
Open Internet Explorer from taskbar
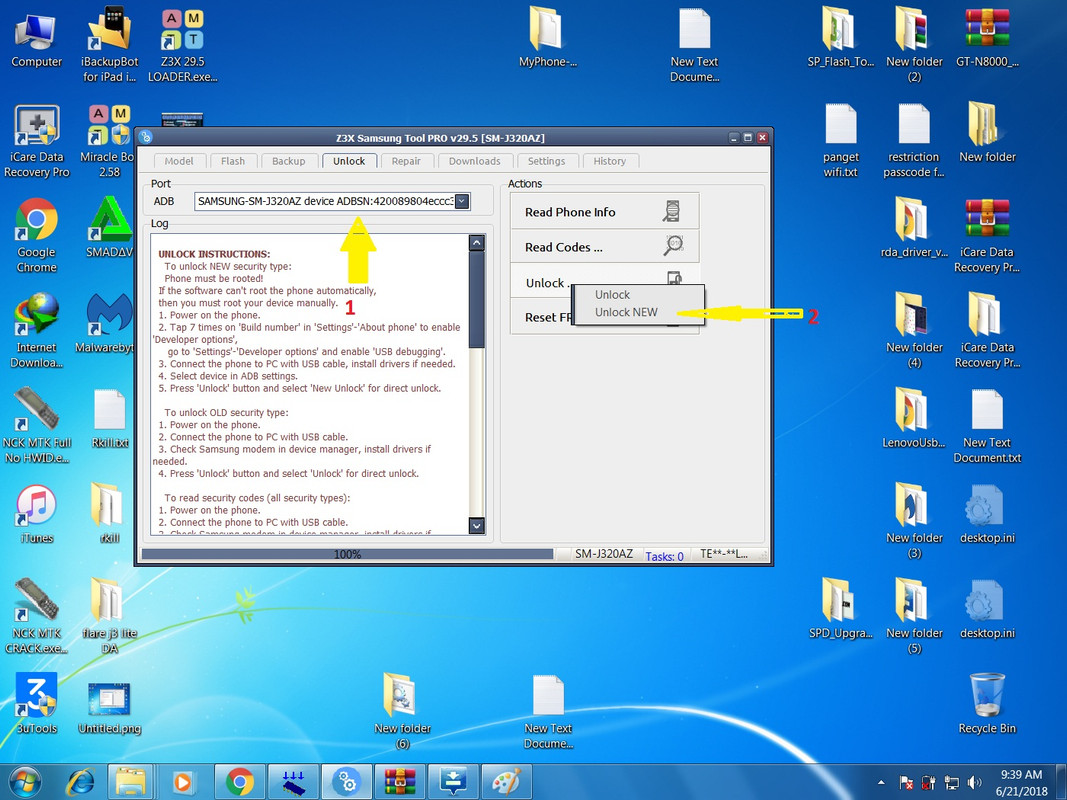point(80,782)
